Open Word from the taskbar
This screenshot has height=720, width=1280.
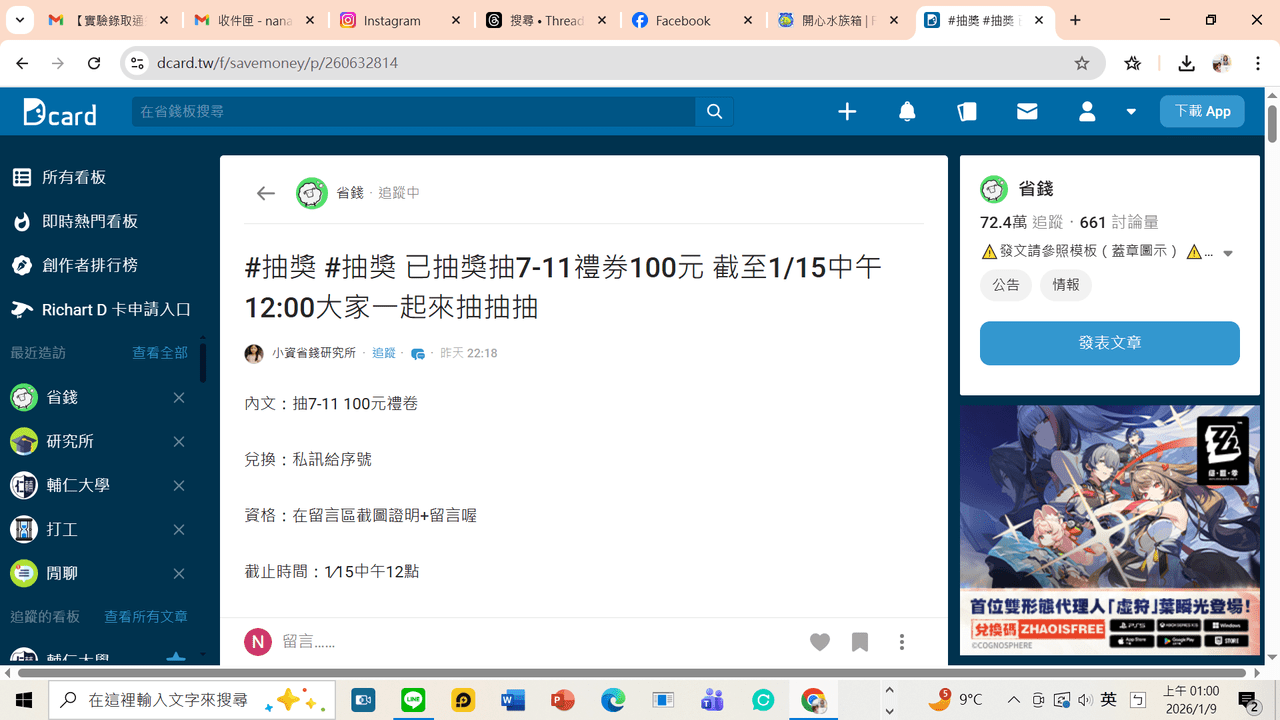(x=513, y=700)
